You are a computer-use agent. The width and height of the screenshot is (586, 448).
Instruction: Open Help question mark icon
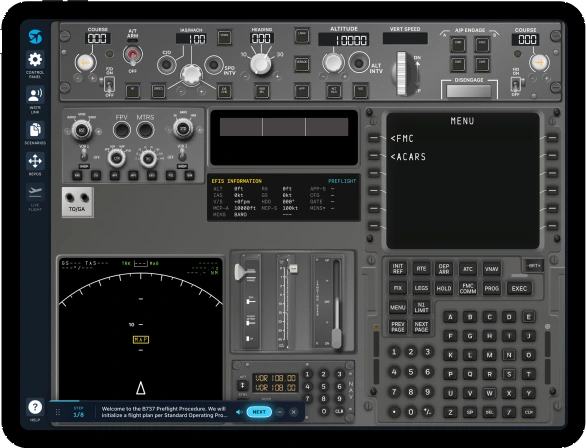(35, 407)
